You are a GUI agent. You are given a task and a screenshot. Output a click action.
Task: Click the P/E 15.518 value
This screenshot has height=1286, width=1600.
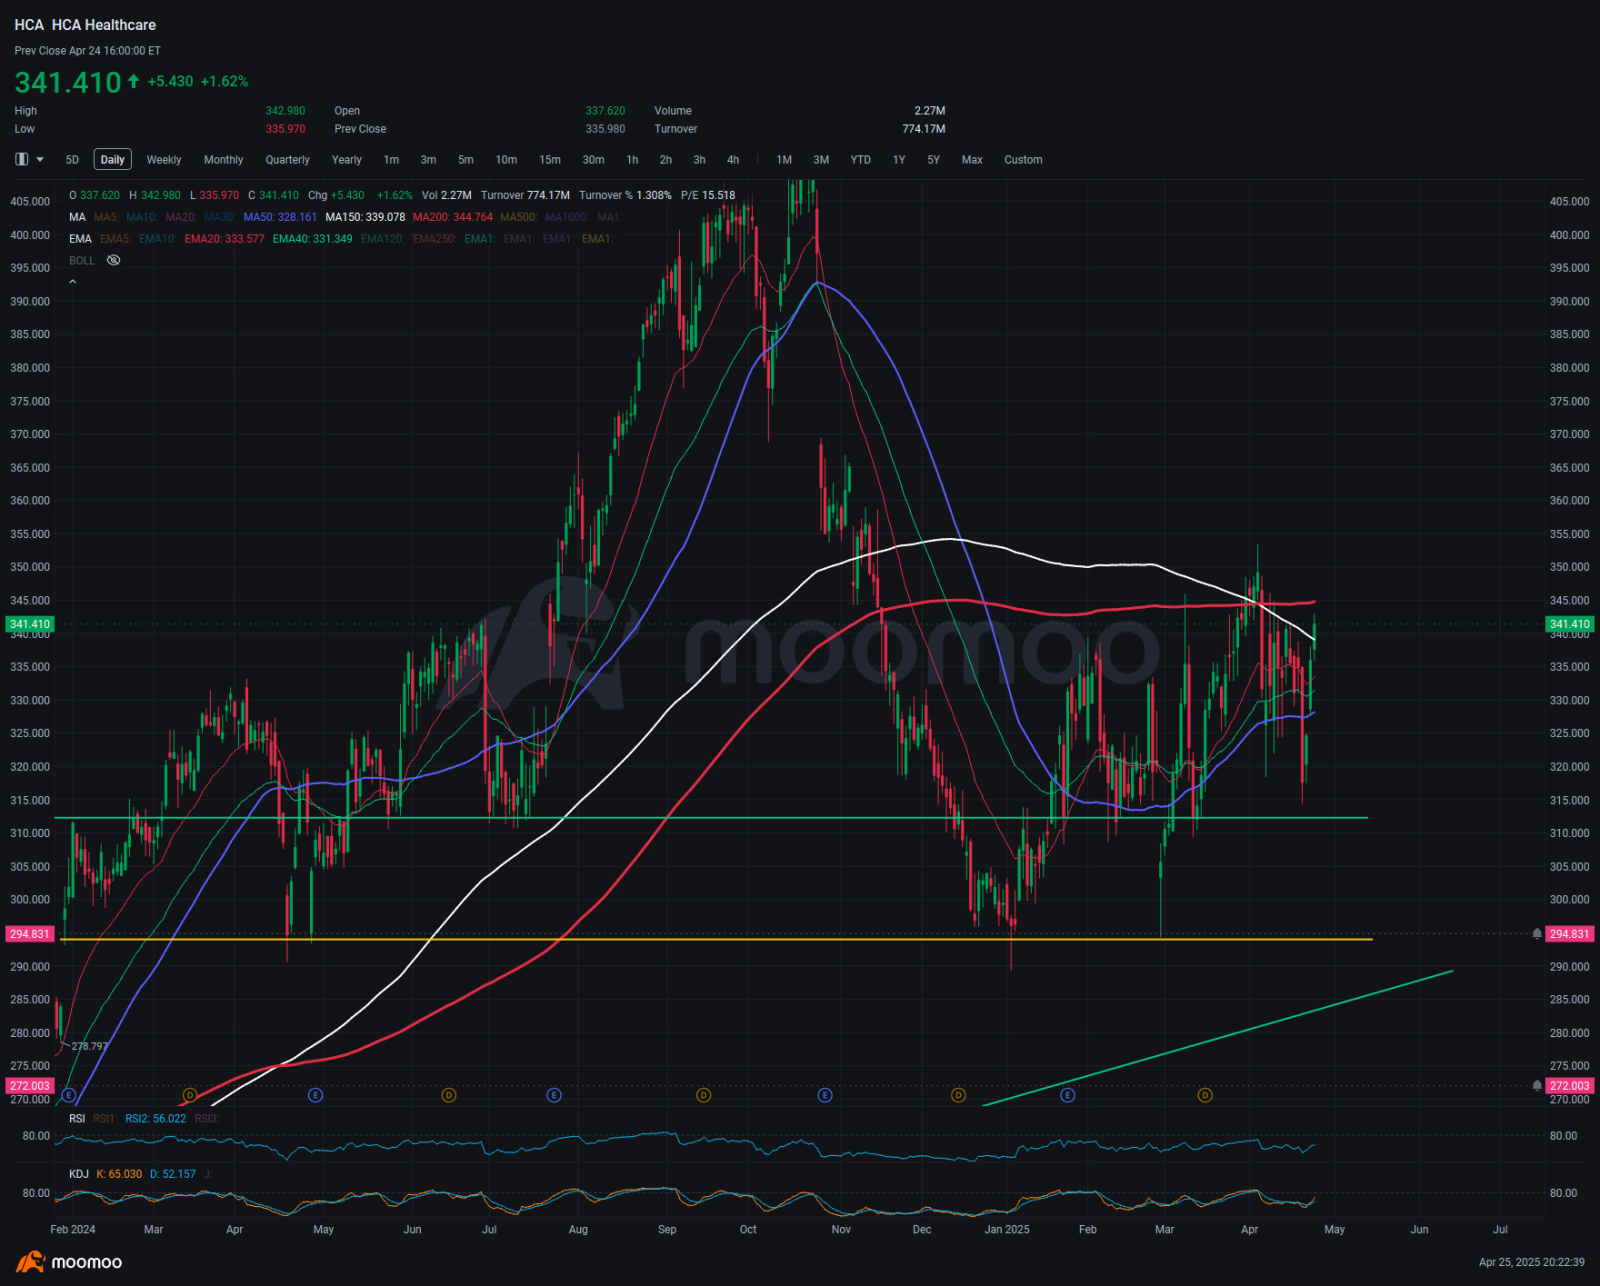click(708, 195)
